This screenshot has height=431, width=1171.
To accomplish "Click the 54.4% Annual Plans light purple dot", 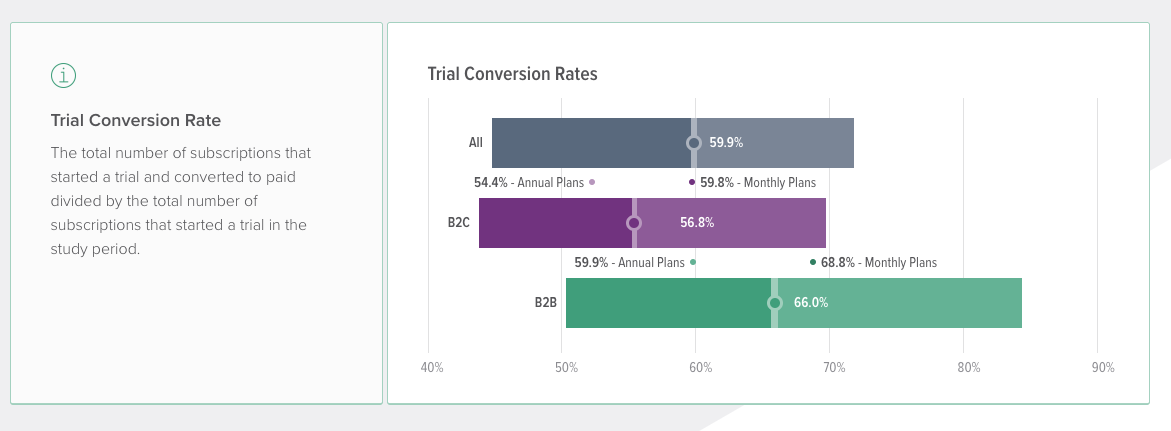I will pos(592,182).
